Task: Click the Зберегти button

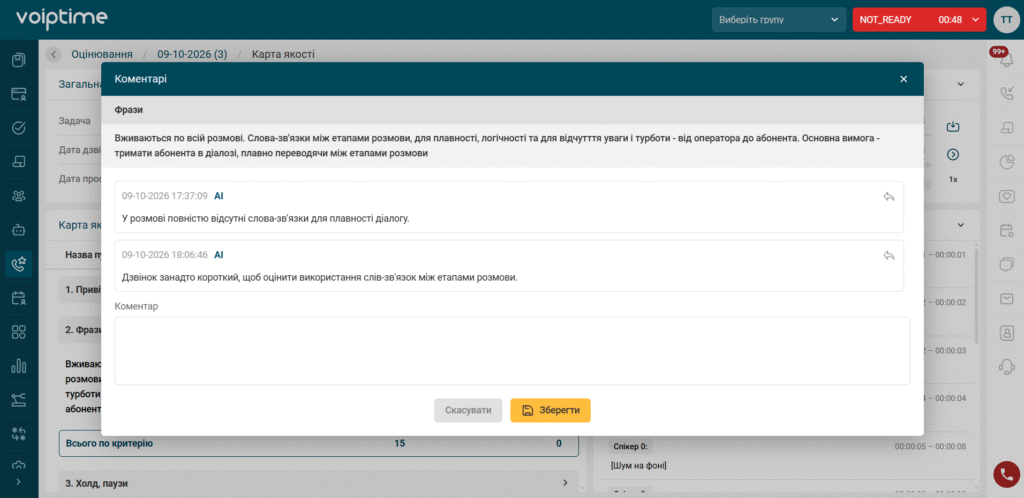Action: point(551,411)
